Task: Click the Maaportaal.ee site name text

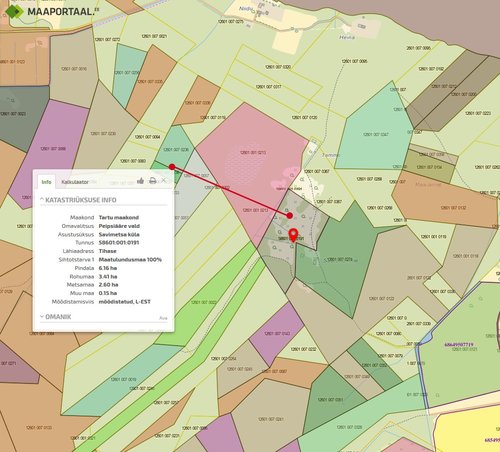Action: coord(63,12)
